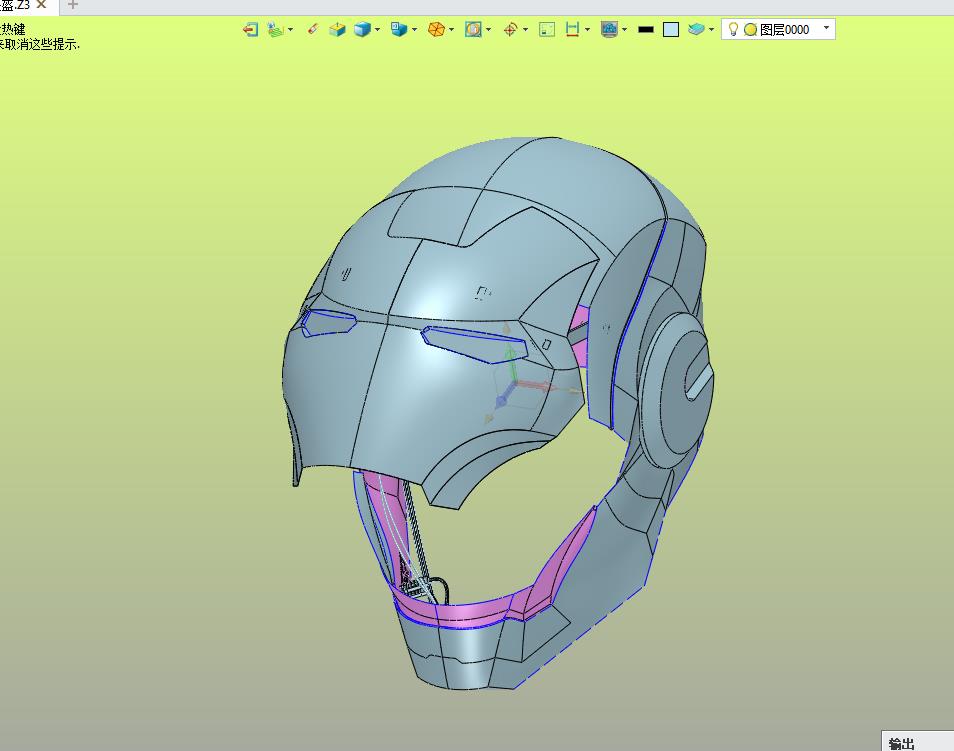Image resolution: width=954 pixels, height=751 pixels.
Task: Click the hint text about cancelling prompts
Action: click(40, 44)
